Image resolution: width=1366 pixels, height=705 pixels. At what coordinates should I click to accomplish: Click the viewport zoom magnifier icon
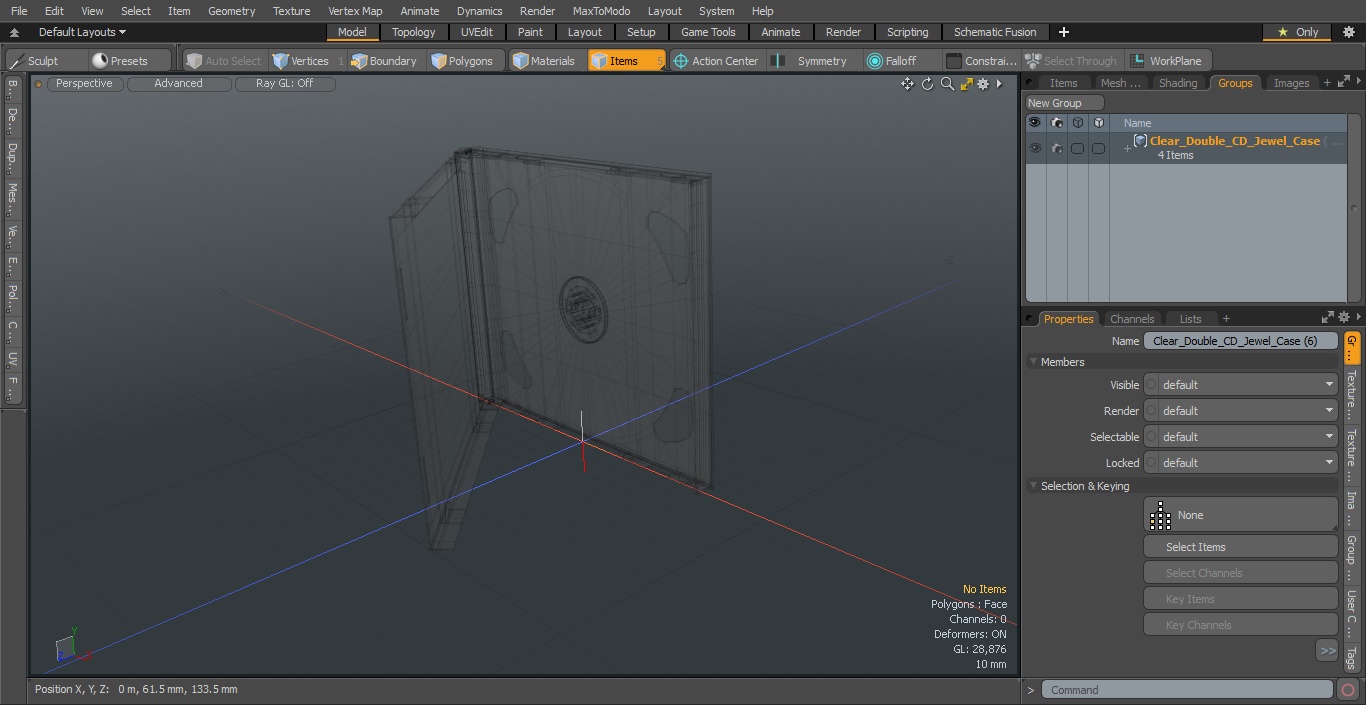pyautogui.click(x=947, y=84)
